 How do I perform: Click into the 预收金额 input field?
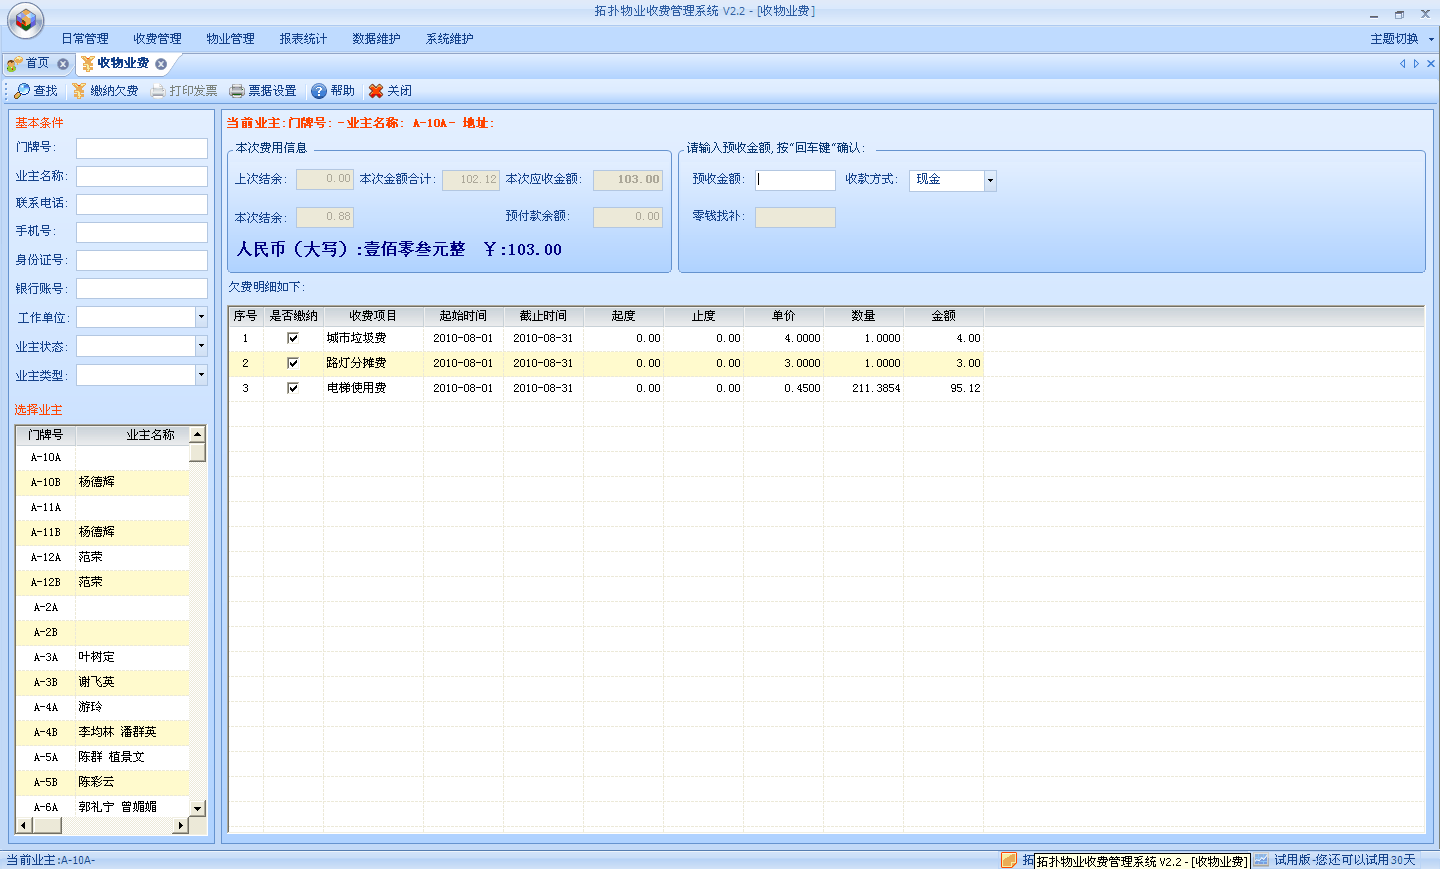795,180
